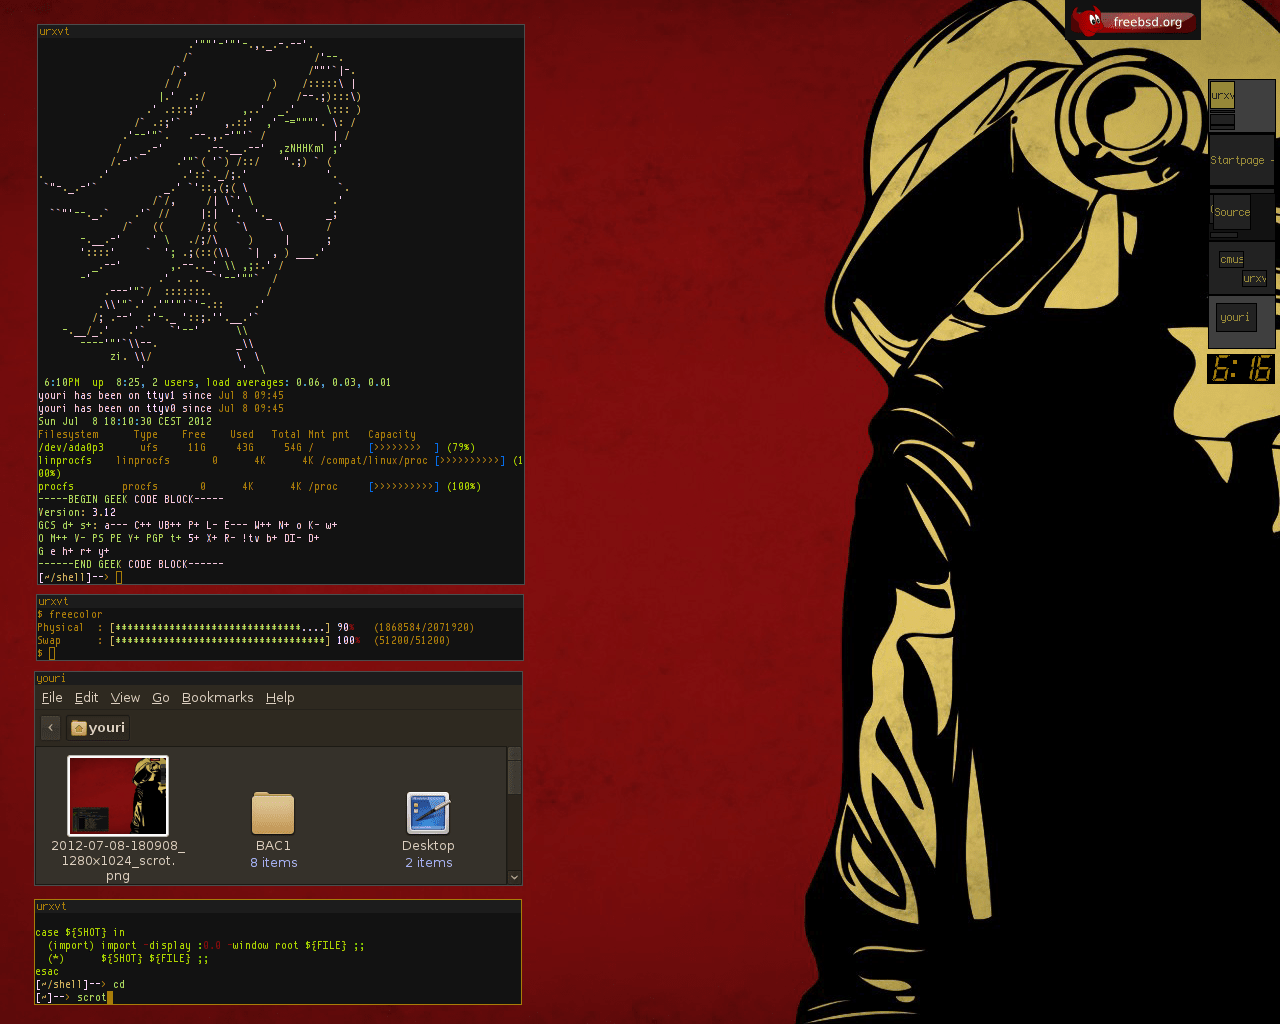Viewport: 1280px width, 1024px height.
Task: Click the 'END GEEK CODE BLOCK' line
Action: (x=131, y=565)
